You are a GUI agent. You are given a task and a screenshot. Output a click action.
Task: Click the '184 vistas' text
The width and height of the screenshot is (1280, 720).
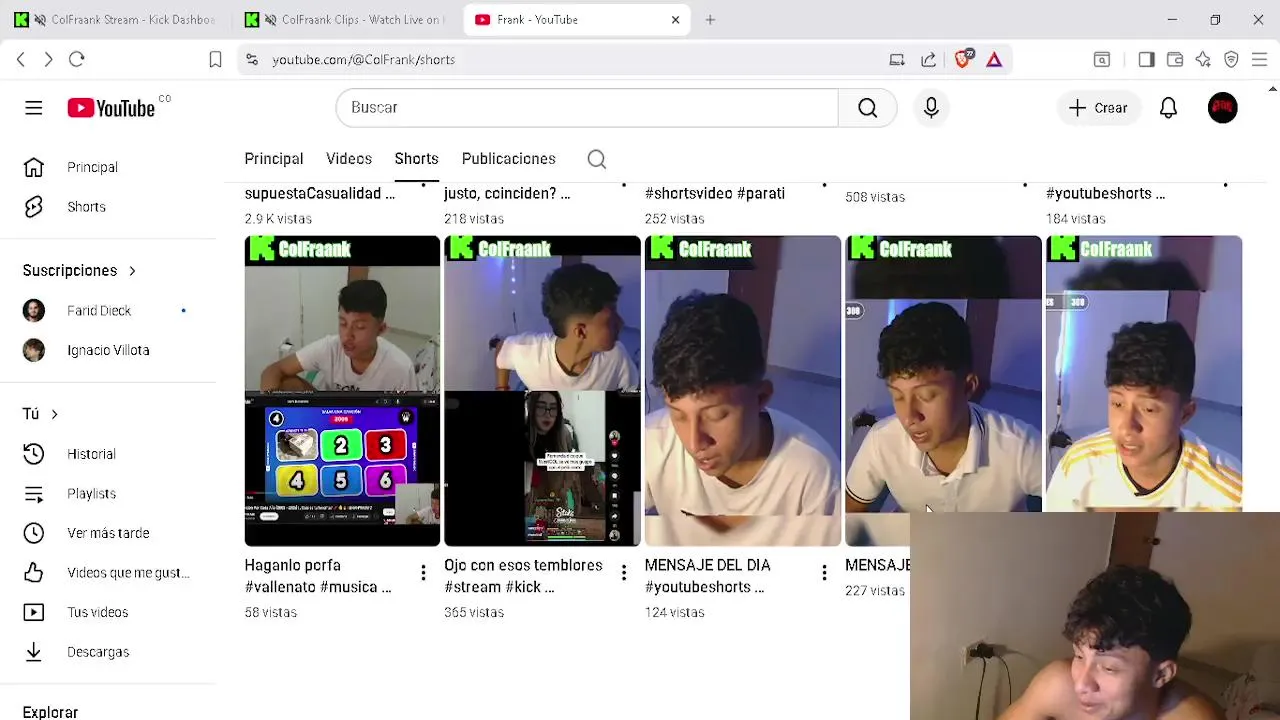pos(1076,218)
